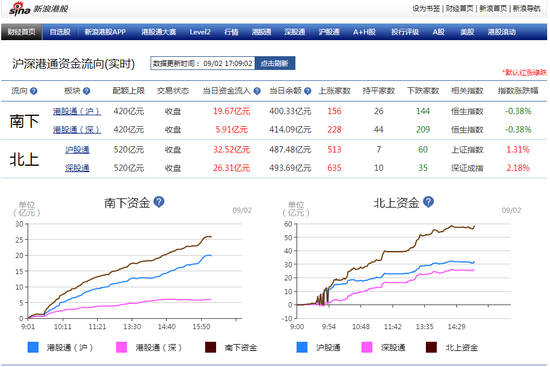
Task: Open 港股通 in the blue navigation bar
Action: 261,32
